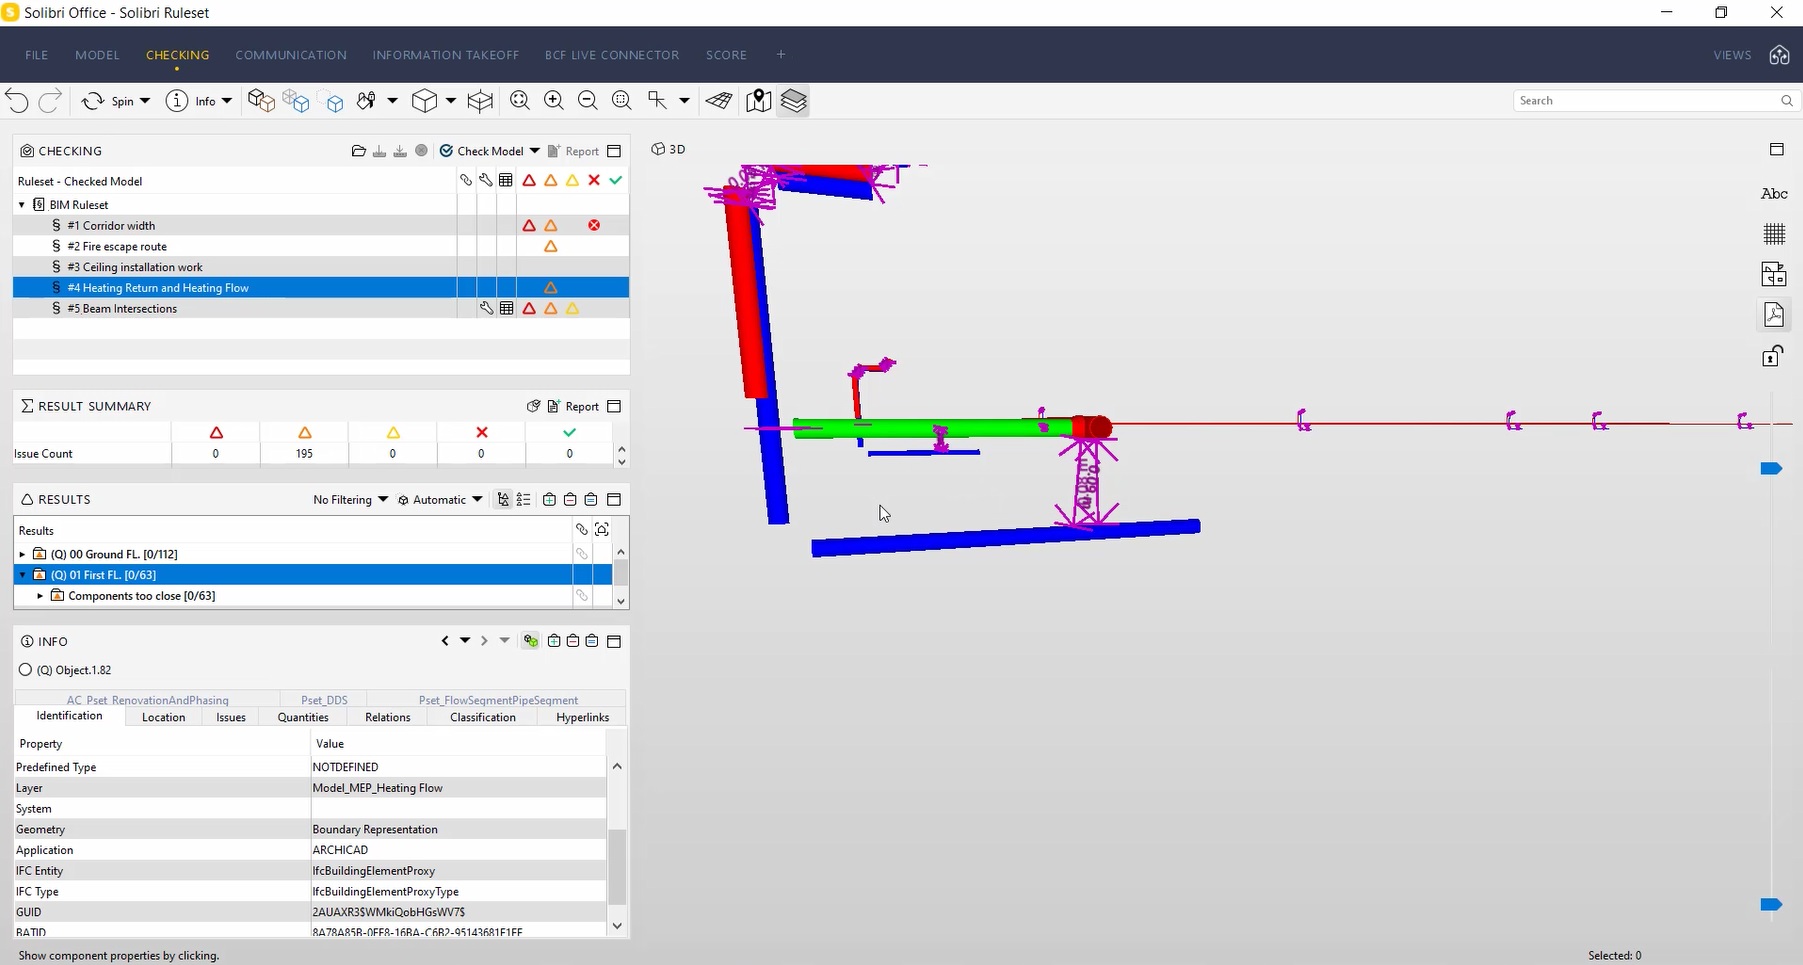Image resolution: width=1803 pixels, height=965 pixels.
Task: Click the markup/dimension tool icon
Action: point(657,101)
